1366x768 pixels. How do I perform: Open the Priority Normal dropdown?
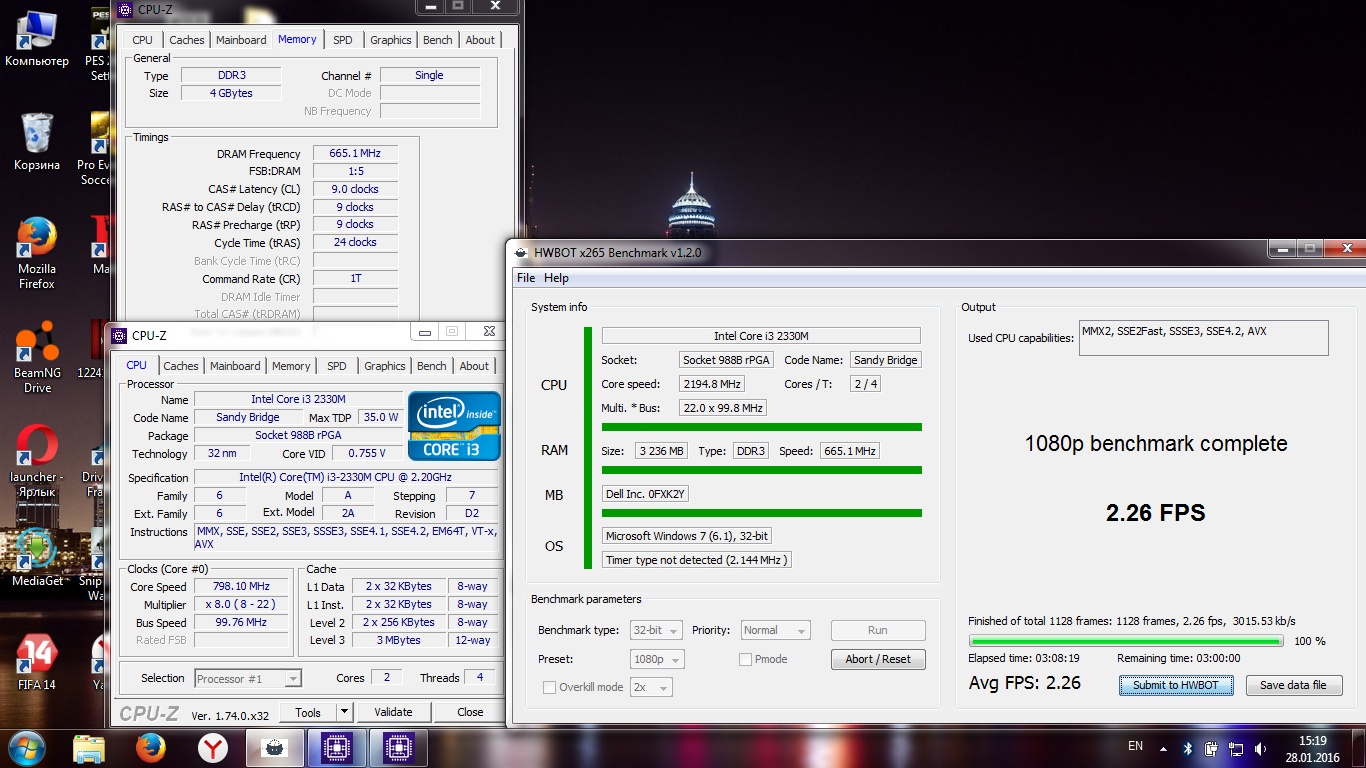point(775,630)
